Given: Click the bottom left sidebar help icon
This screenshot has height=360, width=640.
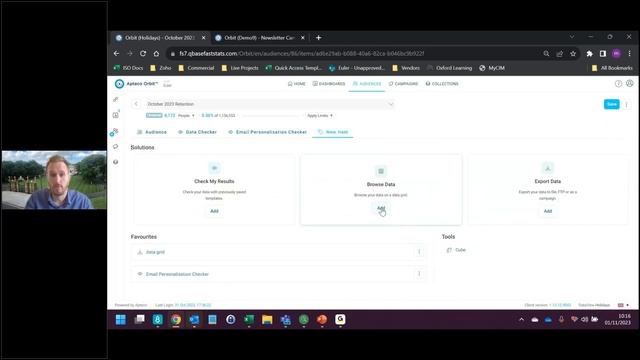Looking at the screenshot, I should (116, 162).
